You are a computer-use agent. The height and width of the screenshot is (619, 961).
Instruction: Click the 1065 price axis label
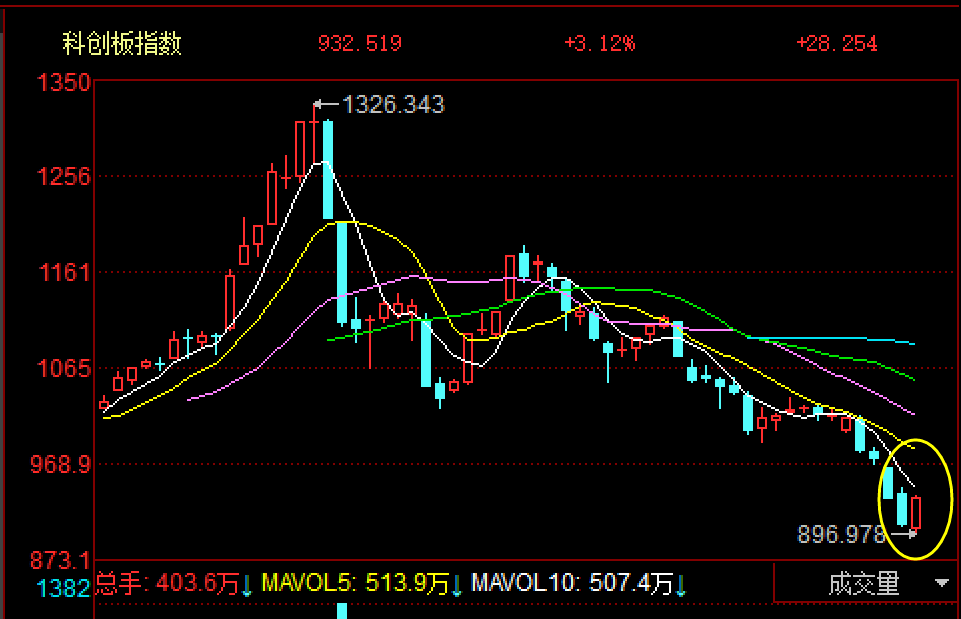point(64,369)
